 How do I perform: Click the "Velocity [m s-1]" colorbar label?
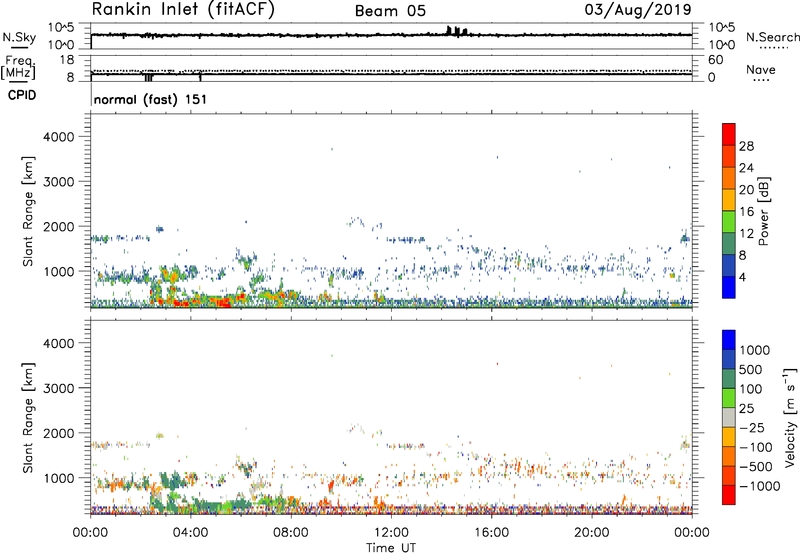point(790,417)
